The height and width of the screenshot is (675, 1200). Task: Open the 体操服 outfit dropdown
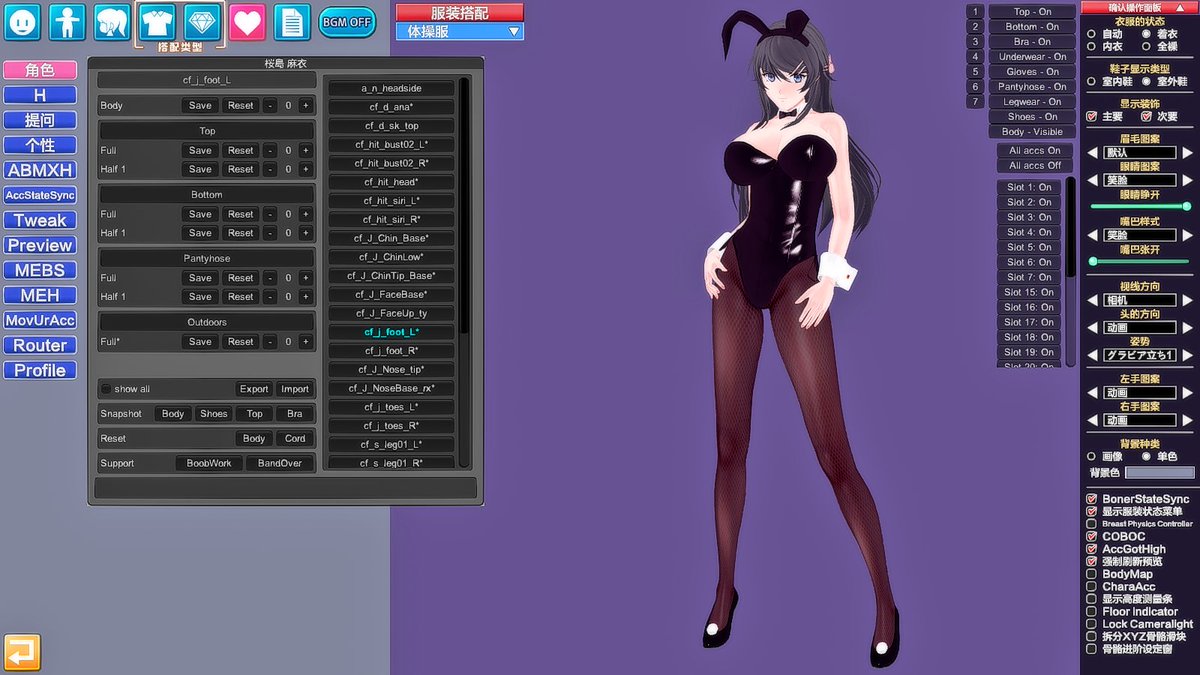pos(460,31)
